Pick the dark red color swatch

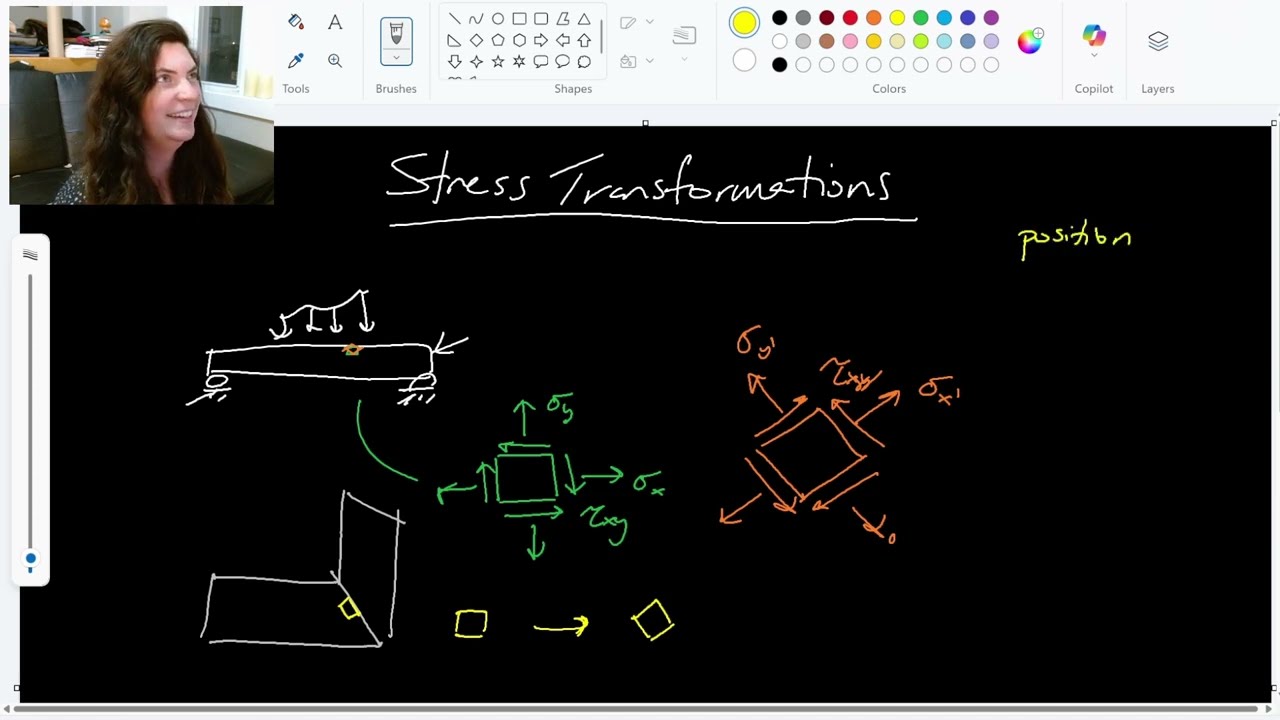click(827, 18)
